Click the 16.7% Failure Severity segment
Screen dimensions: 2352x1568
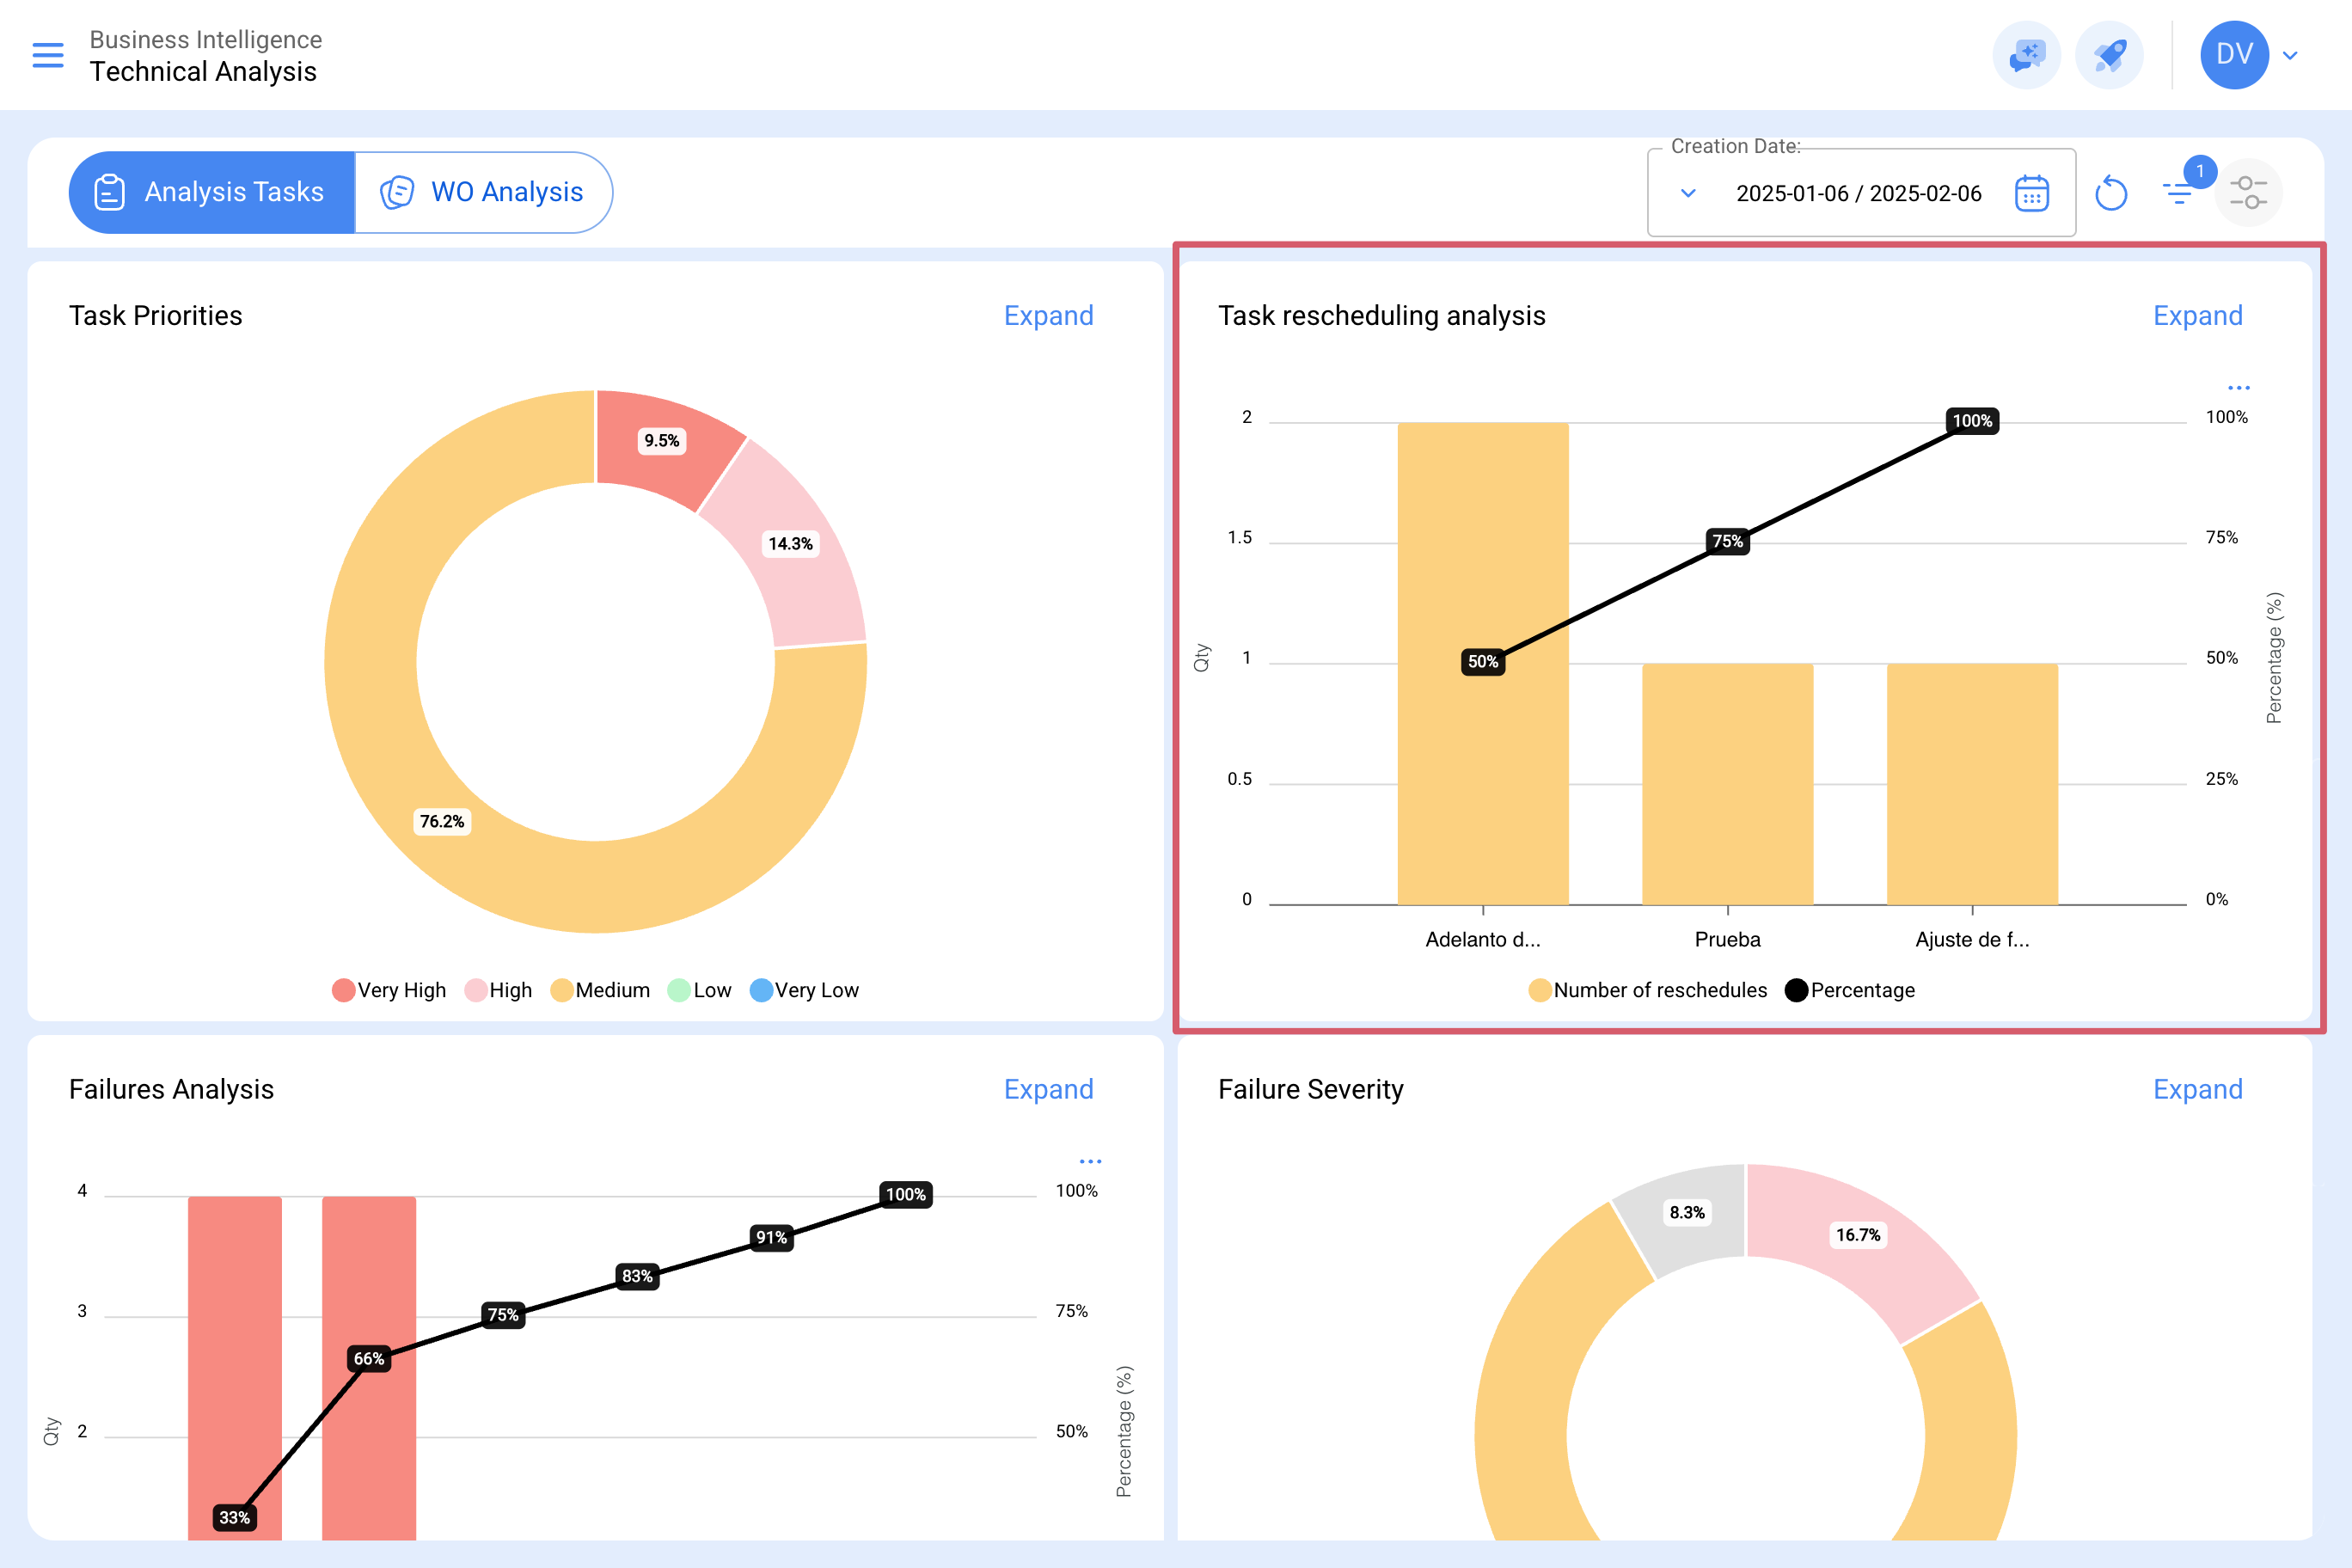coord(1857,1235)
